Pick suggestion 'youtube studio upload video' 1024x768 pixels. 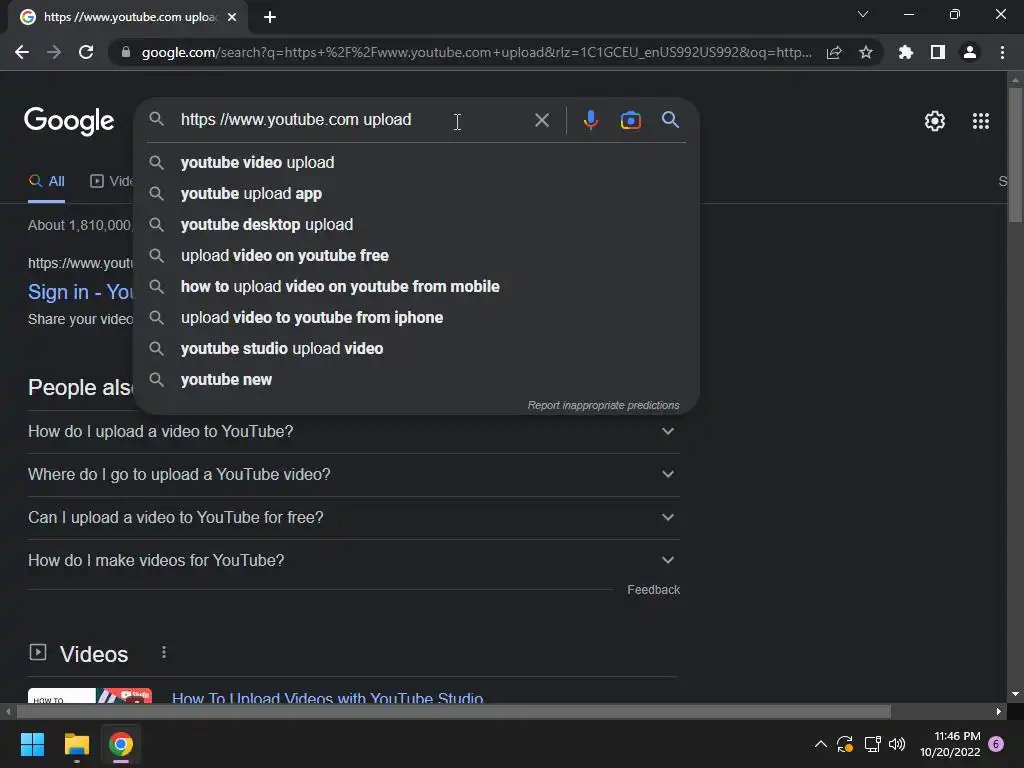pyautogui.click(x=416, y=349)
